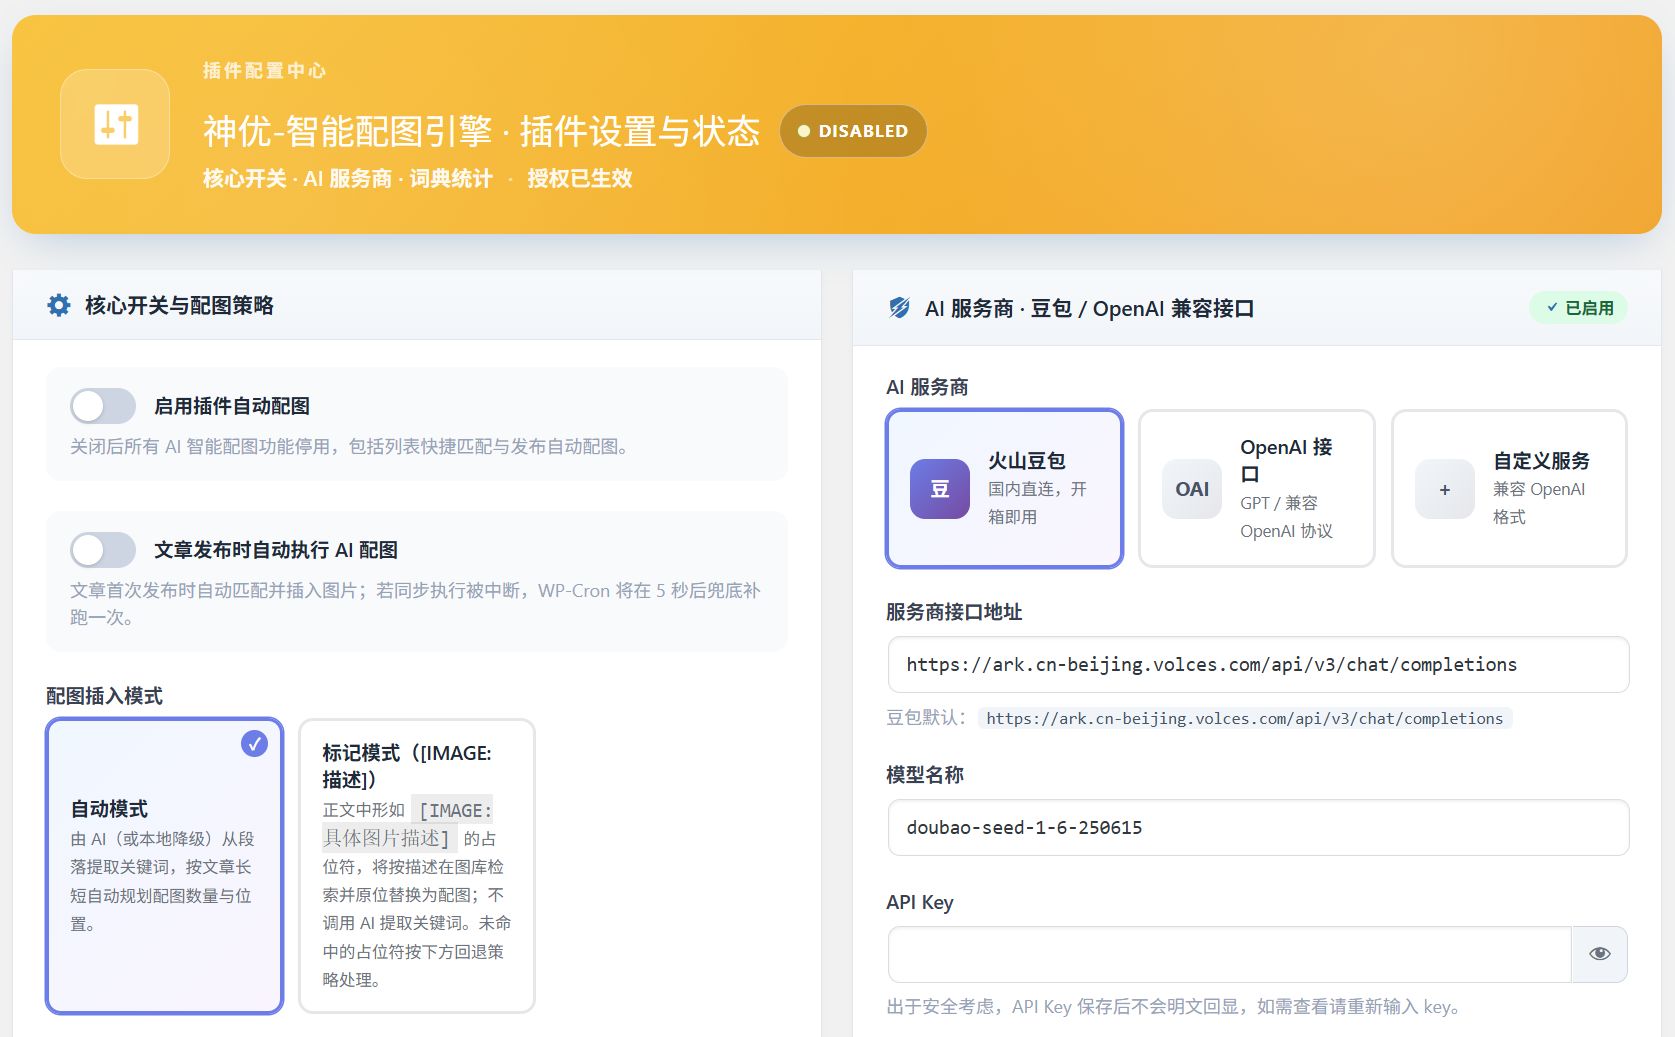Click the checkmark badge on the 自动模式 card
This screenshot has width=1675, height=1037.
coord(255,744)
